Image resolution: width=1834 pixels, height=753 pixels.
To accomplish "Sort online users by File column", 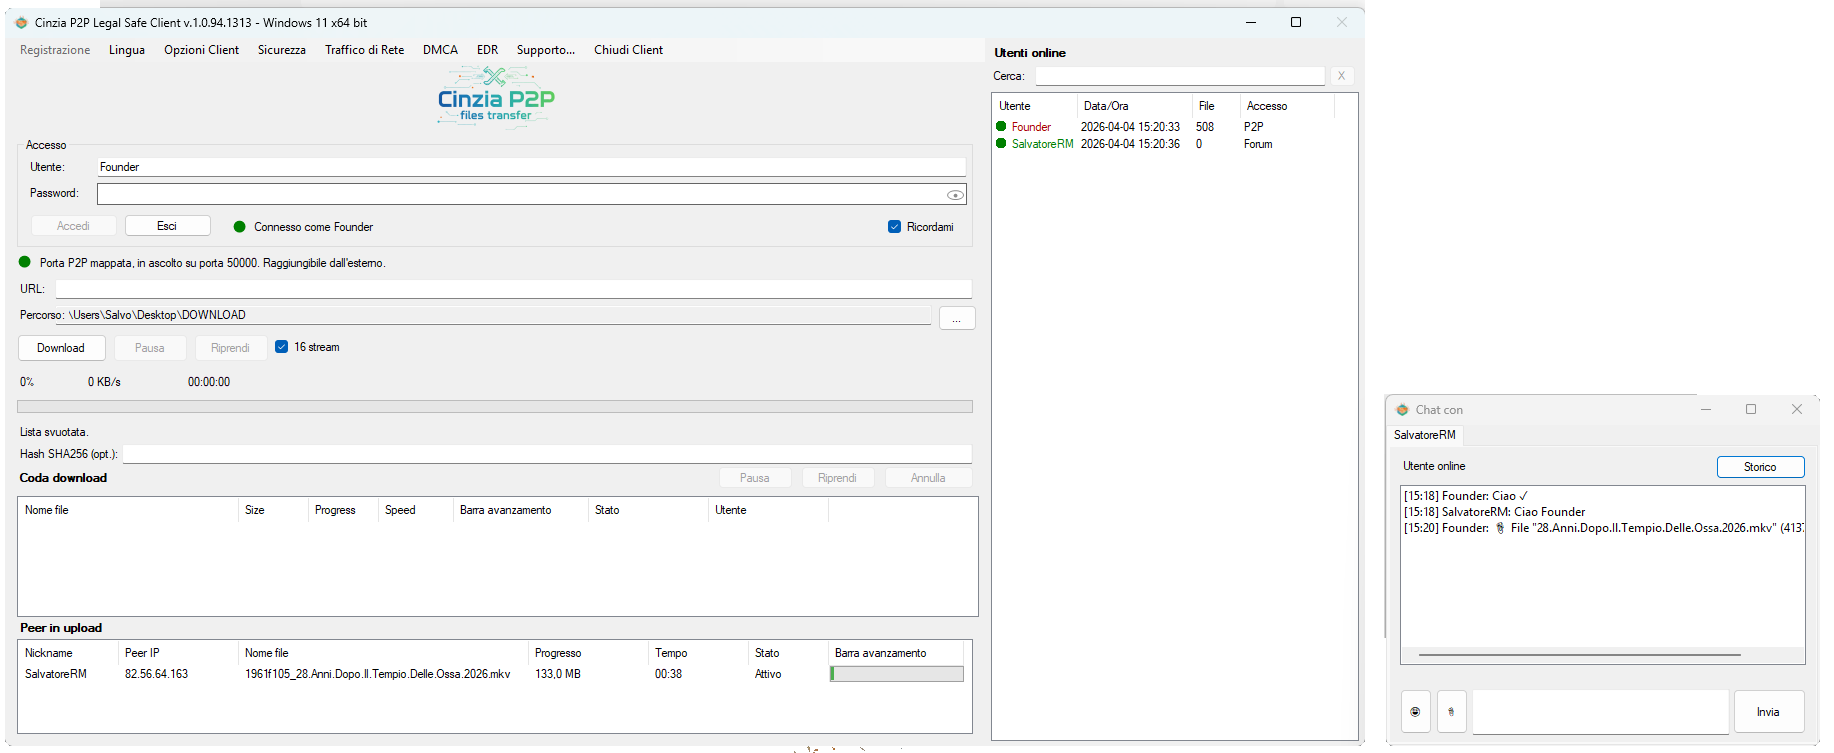I will coord(1216,106).
